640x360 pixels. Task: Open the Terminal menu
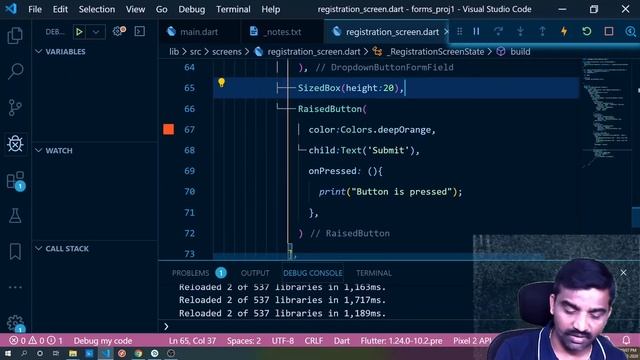(233, 9)
